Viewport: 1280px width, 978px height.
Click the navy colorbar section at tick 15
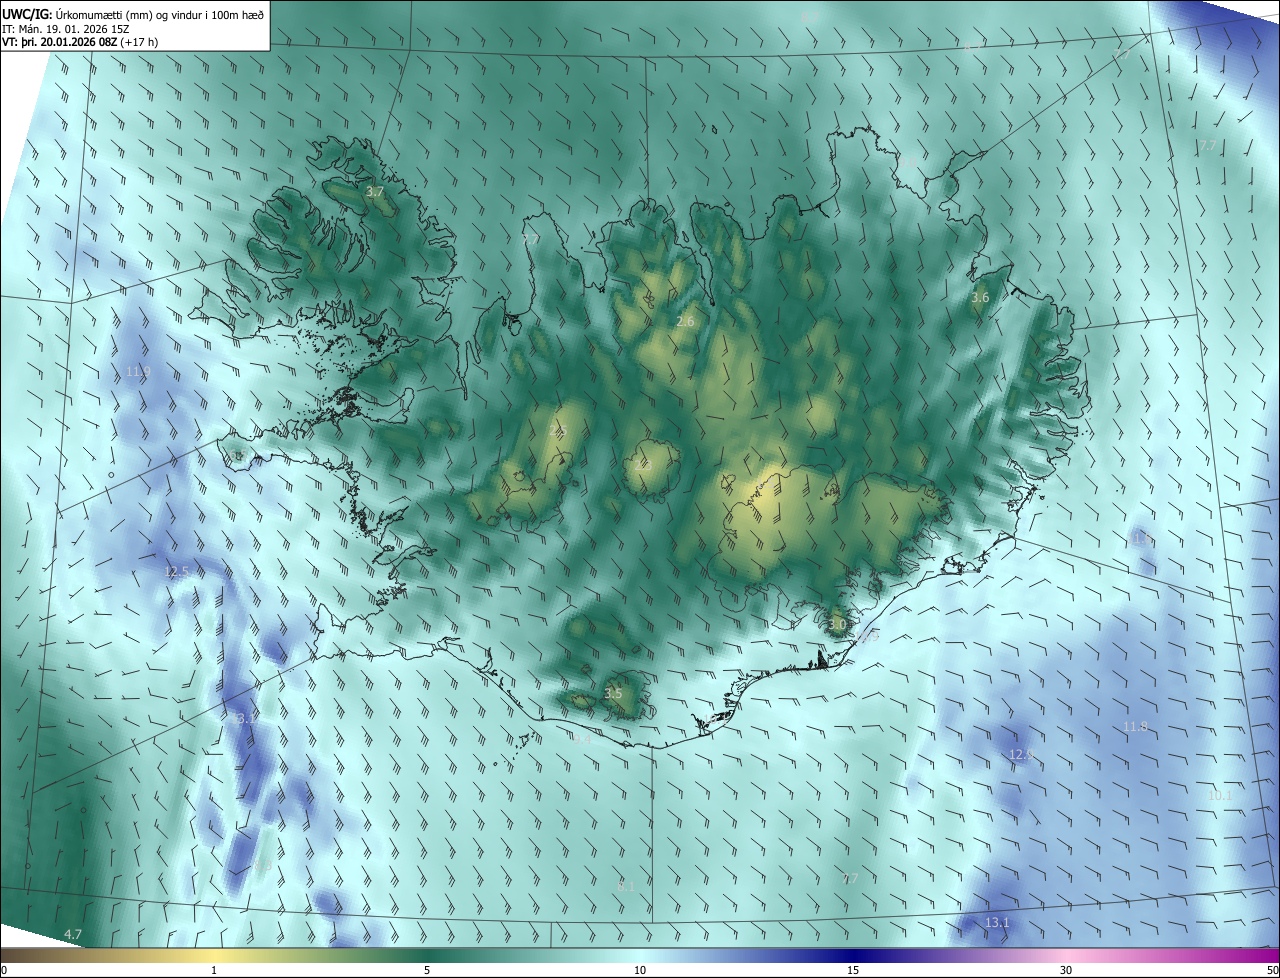(853, 955)
